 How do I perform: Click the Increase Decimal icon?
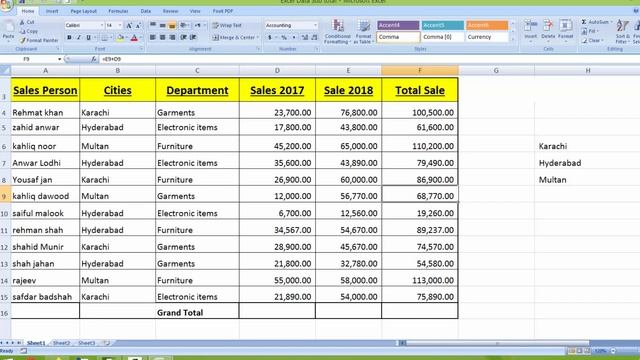(x=305, y=37)
